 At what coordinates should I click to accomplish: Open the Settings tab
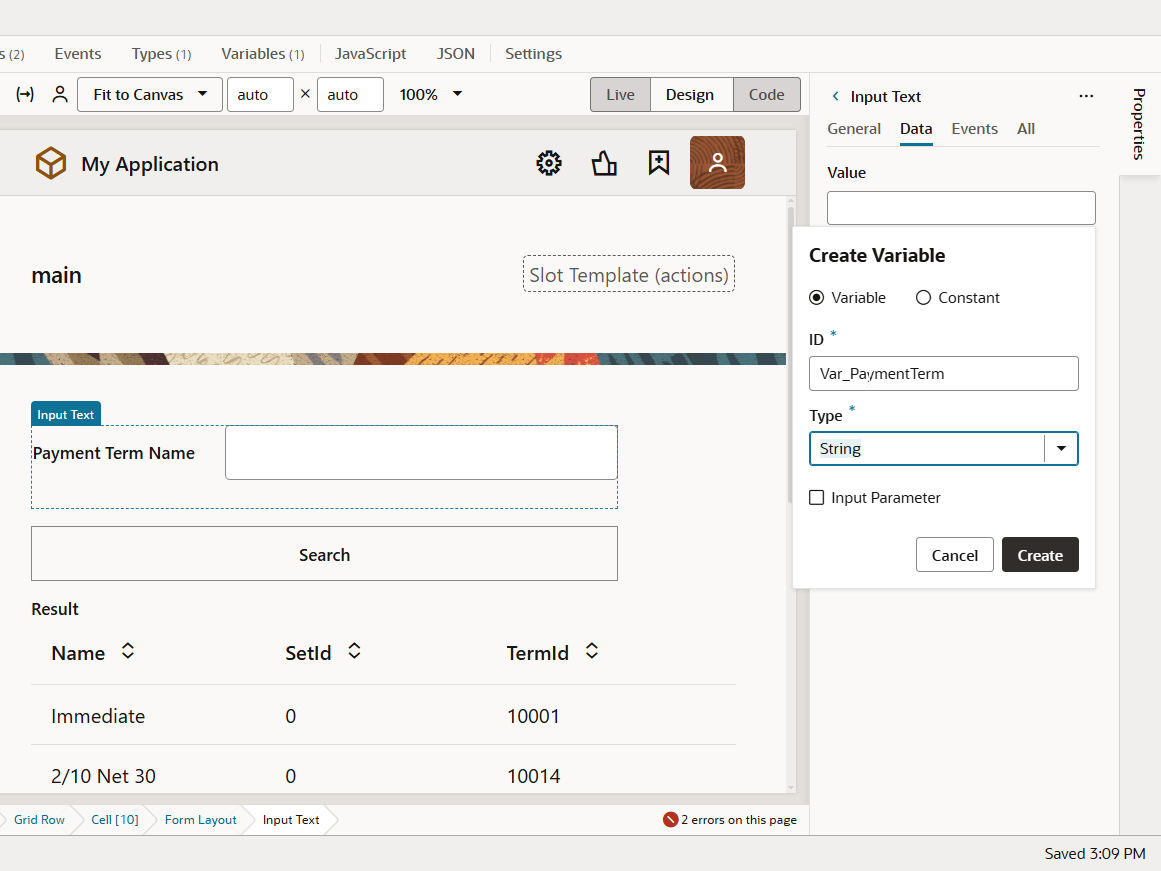pyautogui.click(x=533, y=53)
